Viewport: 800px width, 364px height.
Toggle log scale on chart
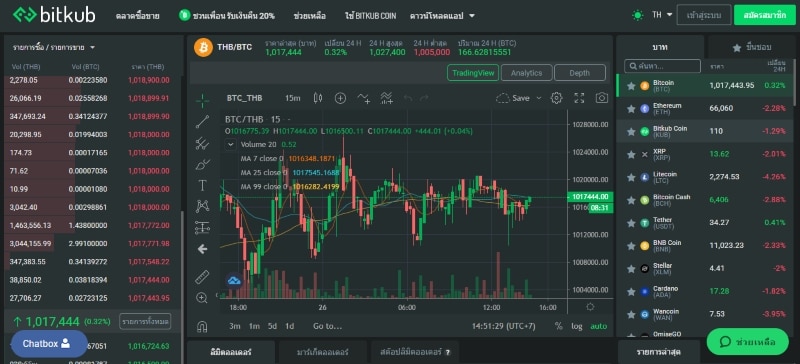(x=577, y=326)
